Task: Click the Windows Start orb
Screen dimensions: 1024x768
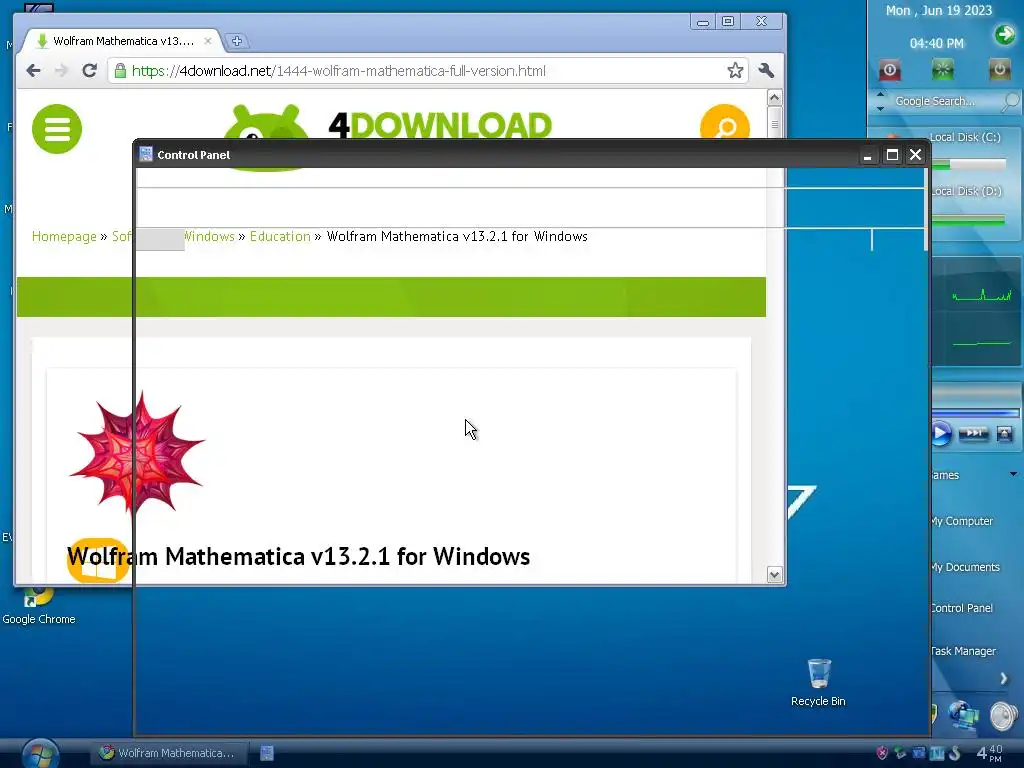Action: 40,753
